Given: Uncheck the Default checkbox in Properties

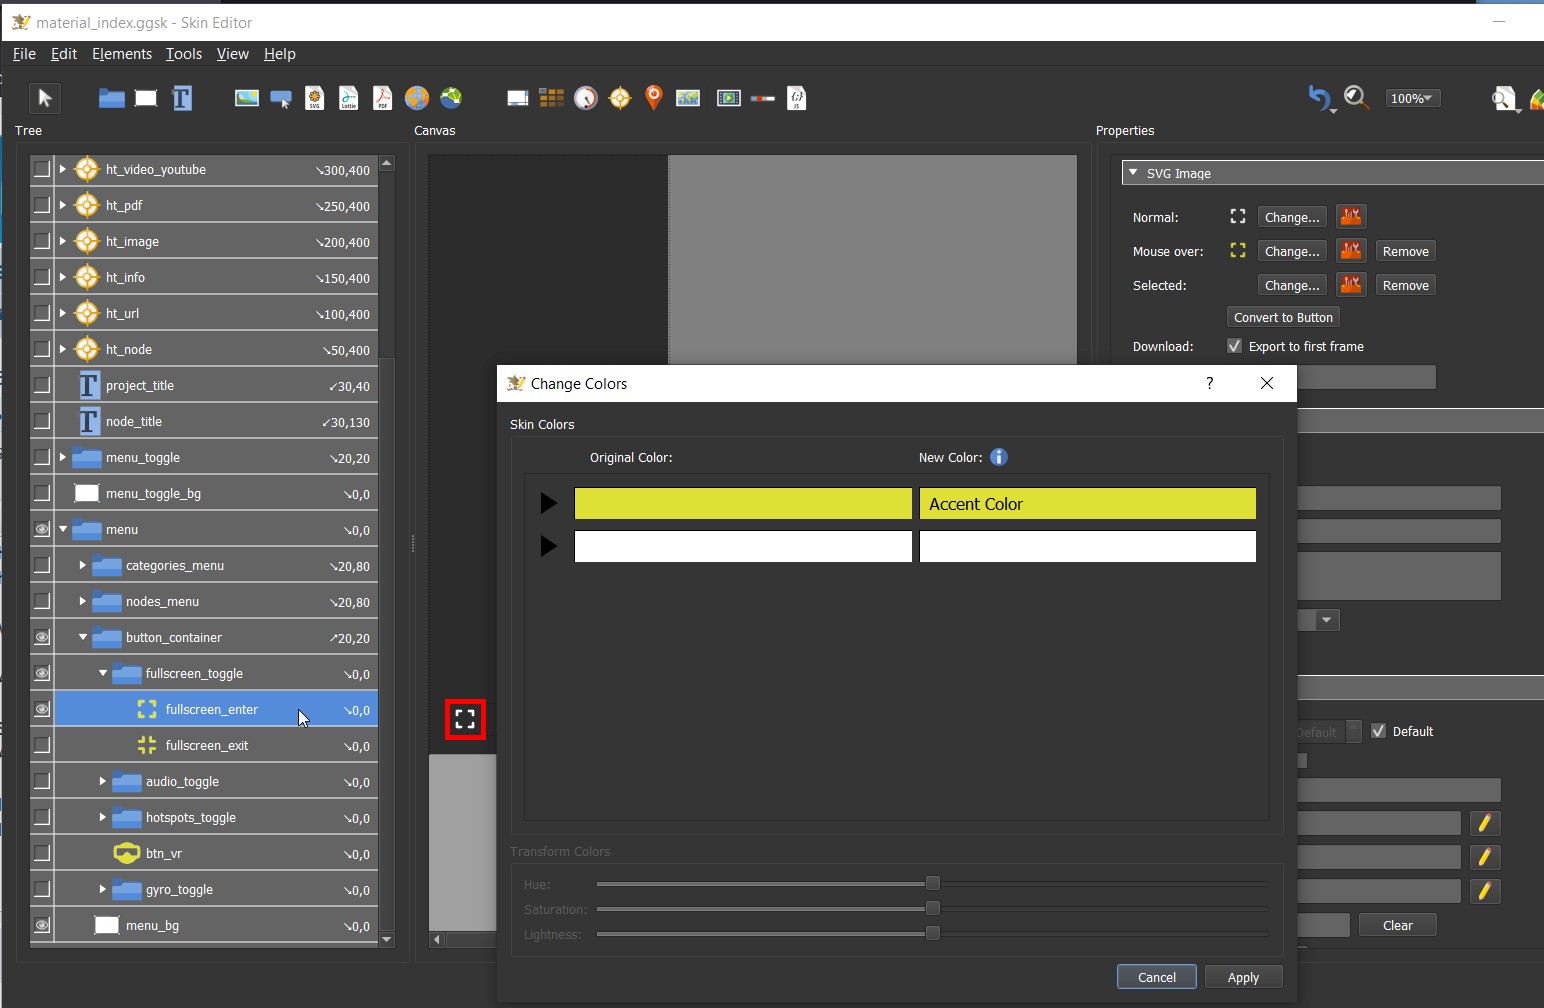Looking at the screenshot, I should click(x=1379, y=731).
